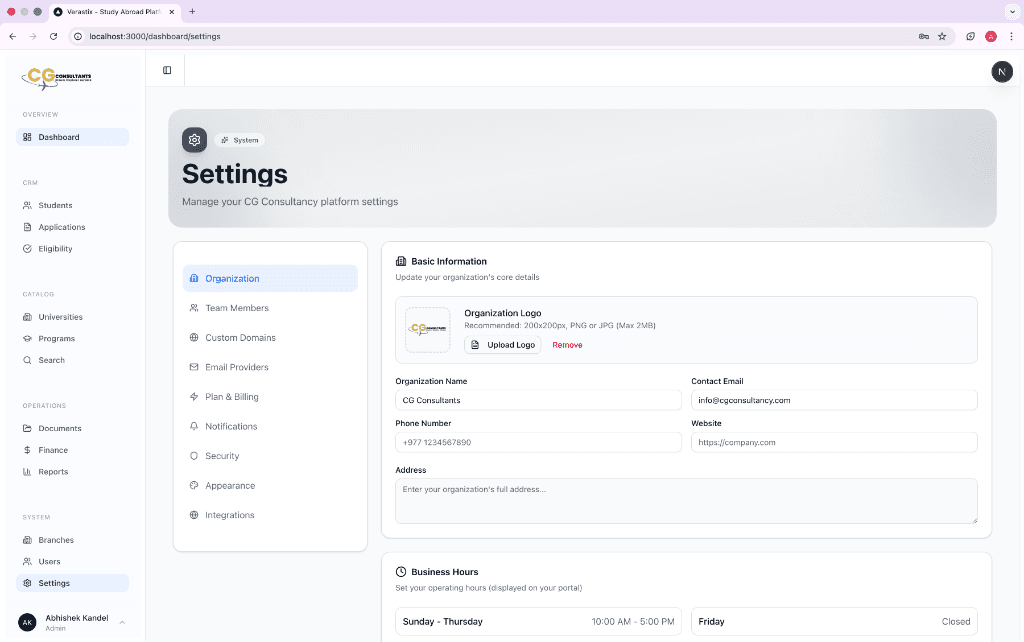
Task: Open the N user avatar menu
Action: tap(1001, 71)
